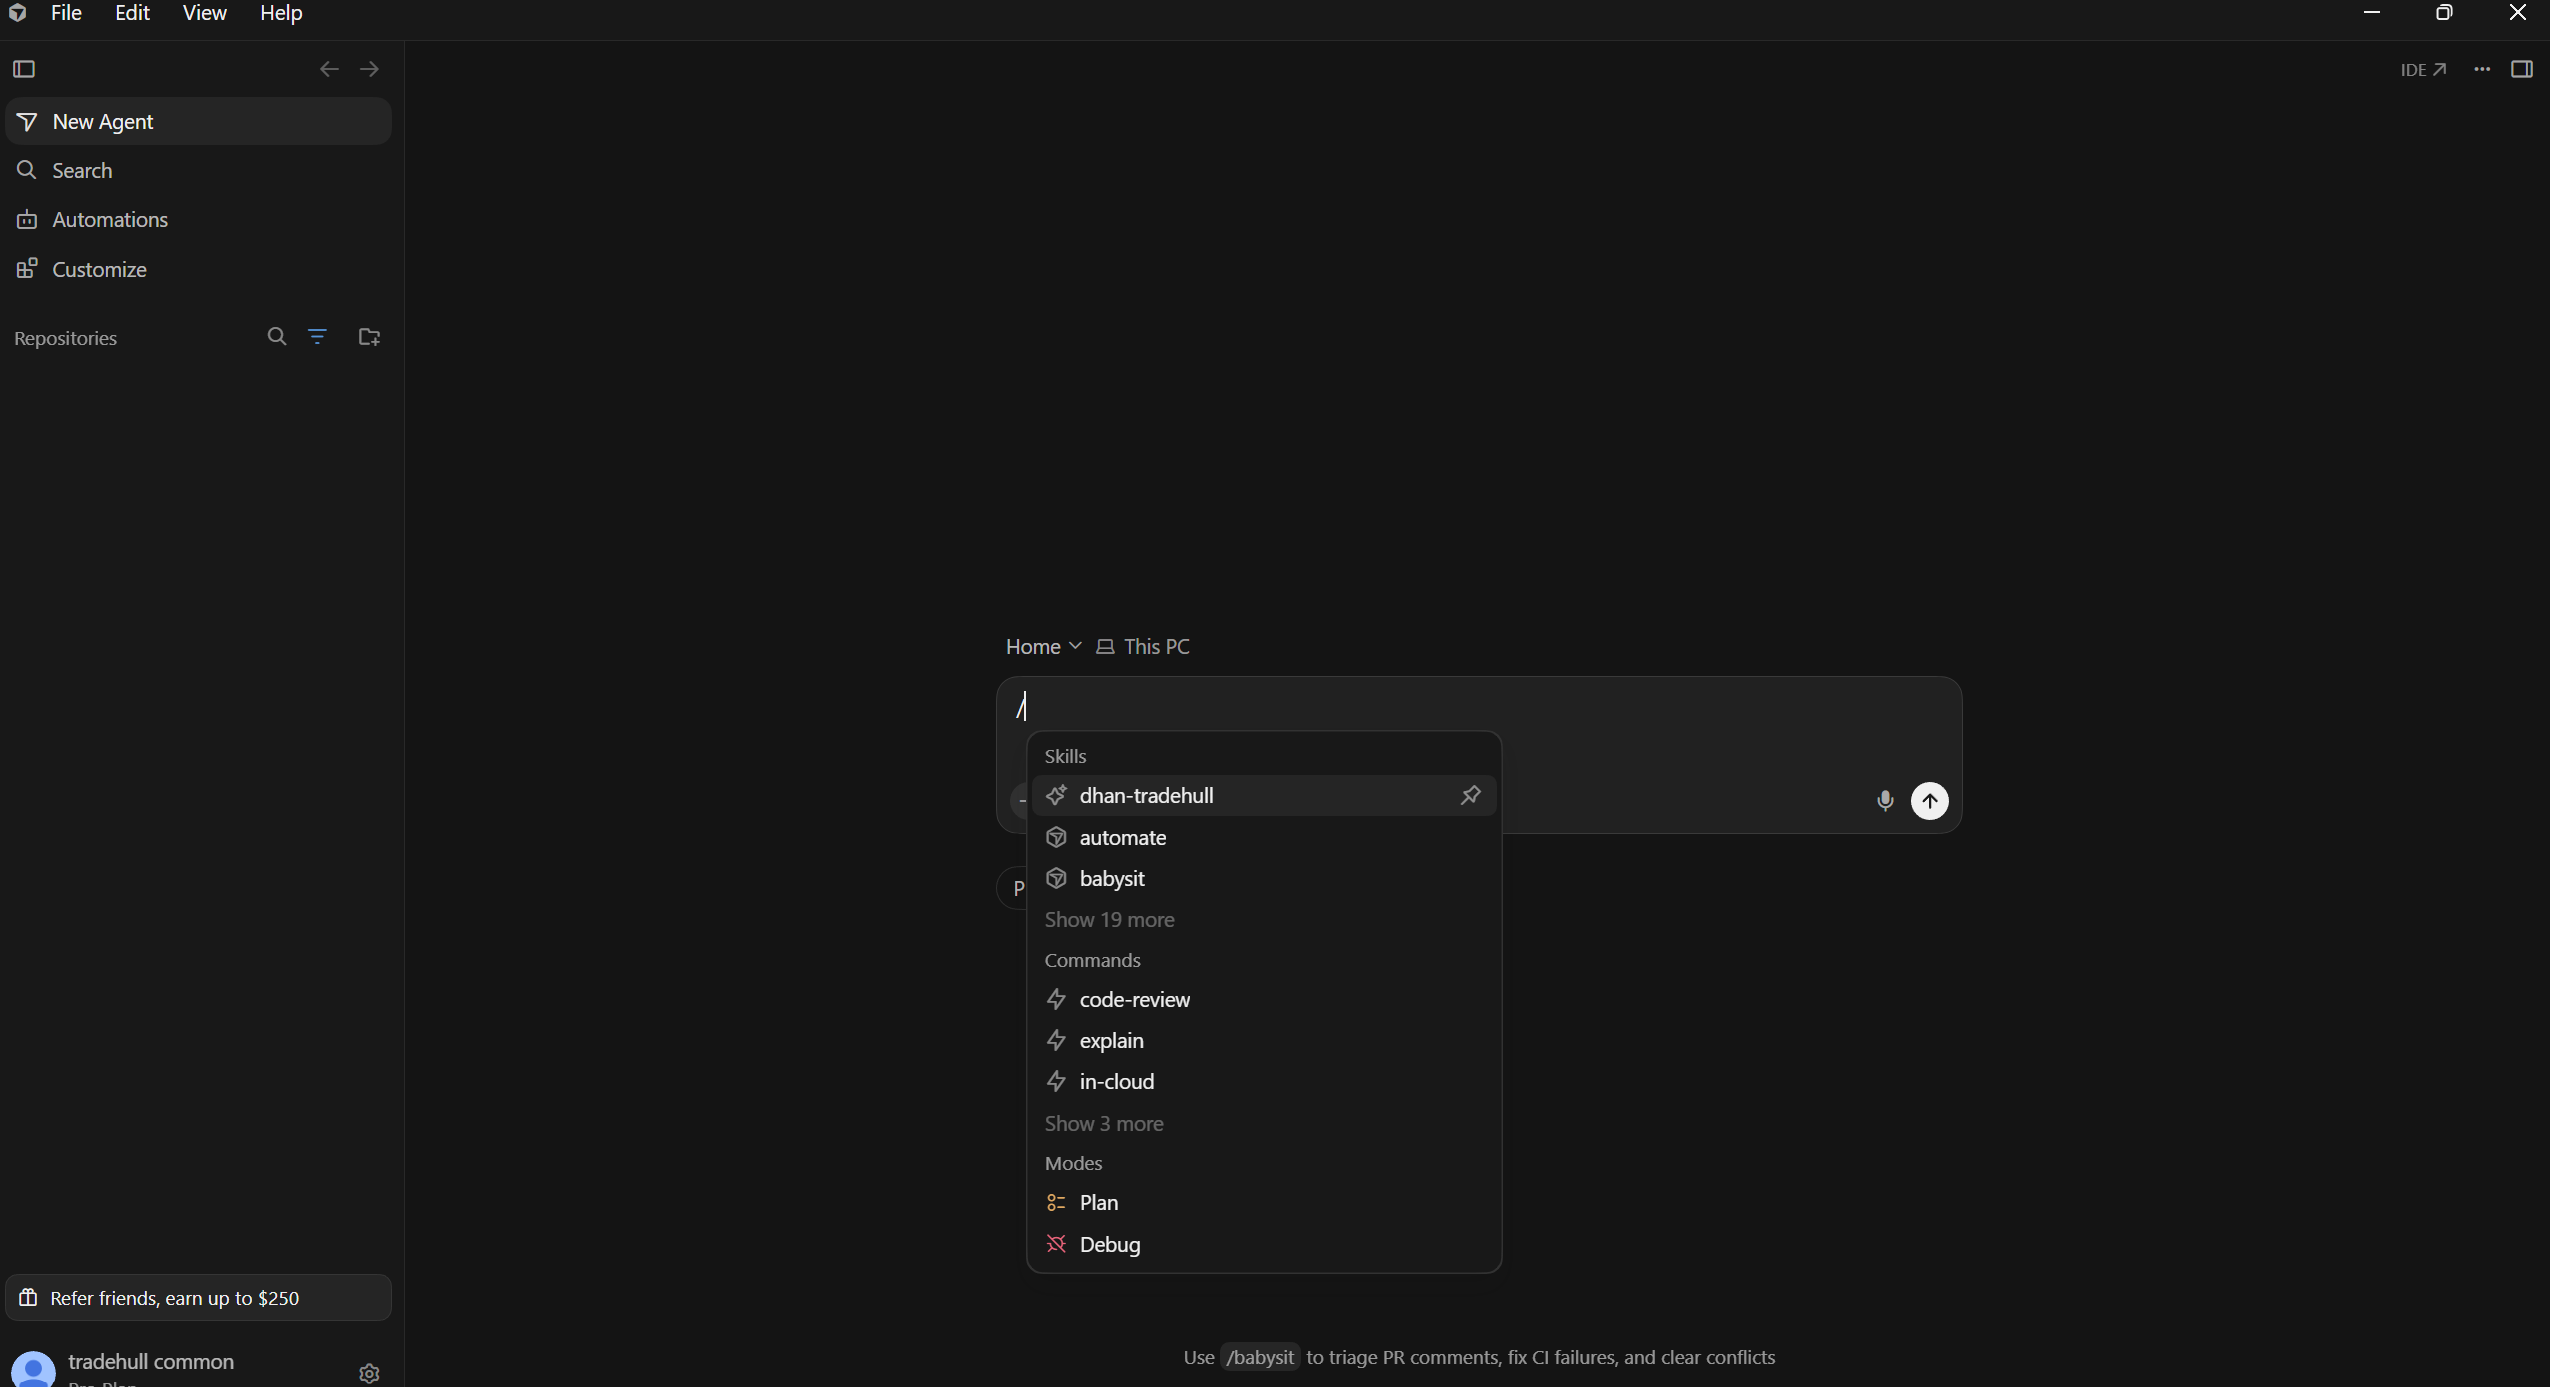Choose the explain command
2550x1387 pixels.
click(x=1264, y=1040)
